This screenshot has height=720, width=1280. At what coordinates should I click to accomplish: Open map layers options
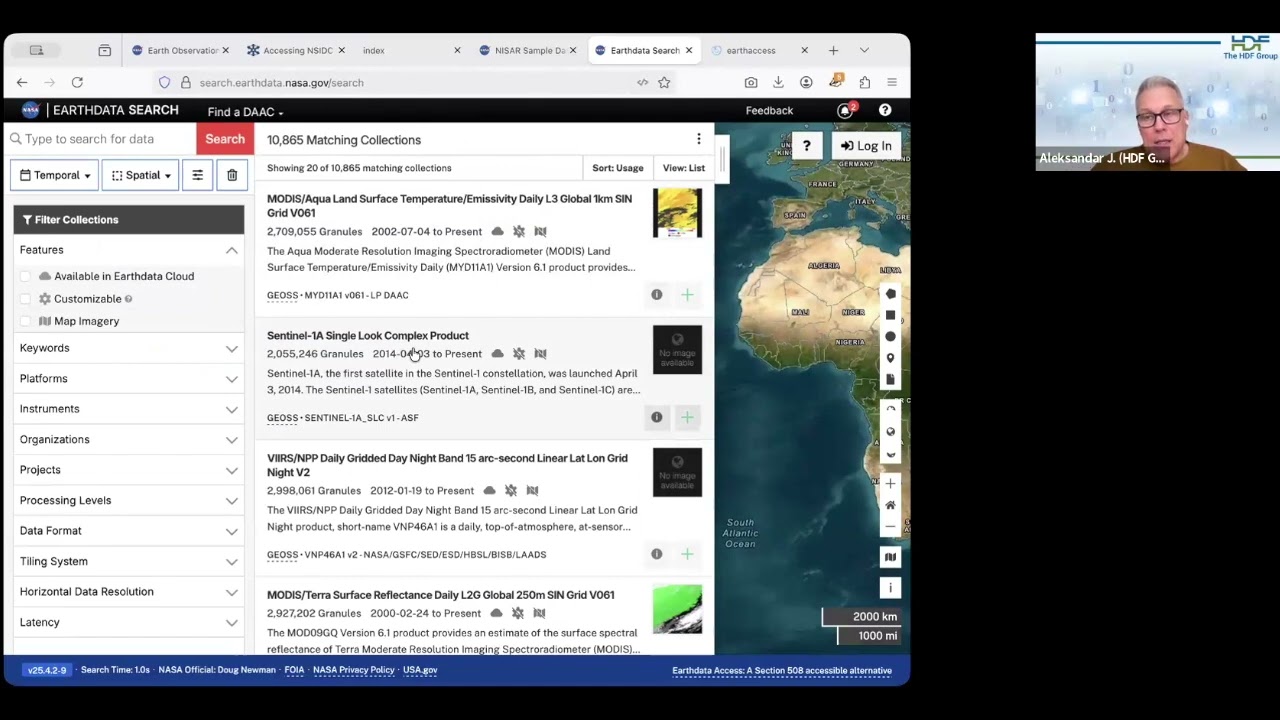point(890,557)
